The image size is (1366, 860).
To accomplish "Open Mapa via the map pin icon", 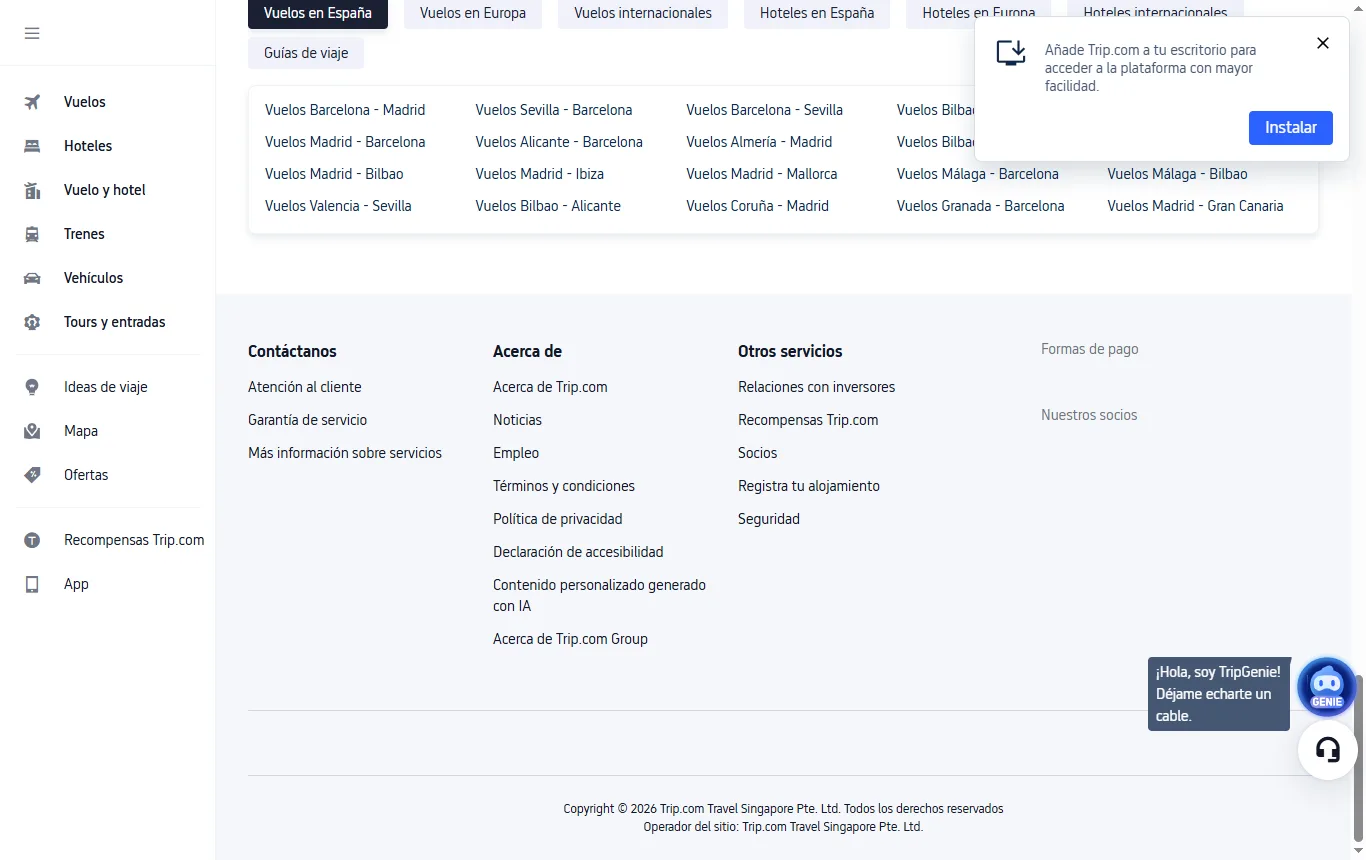I will 32,431.
